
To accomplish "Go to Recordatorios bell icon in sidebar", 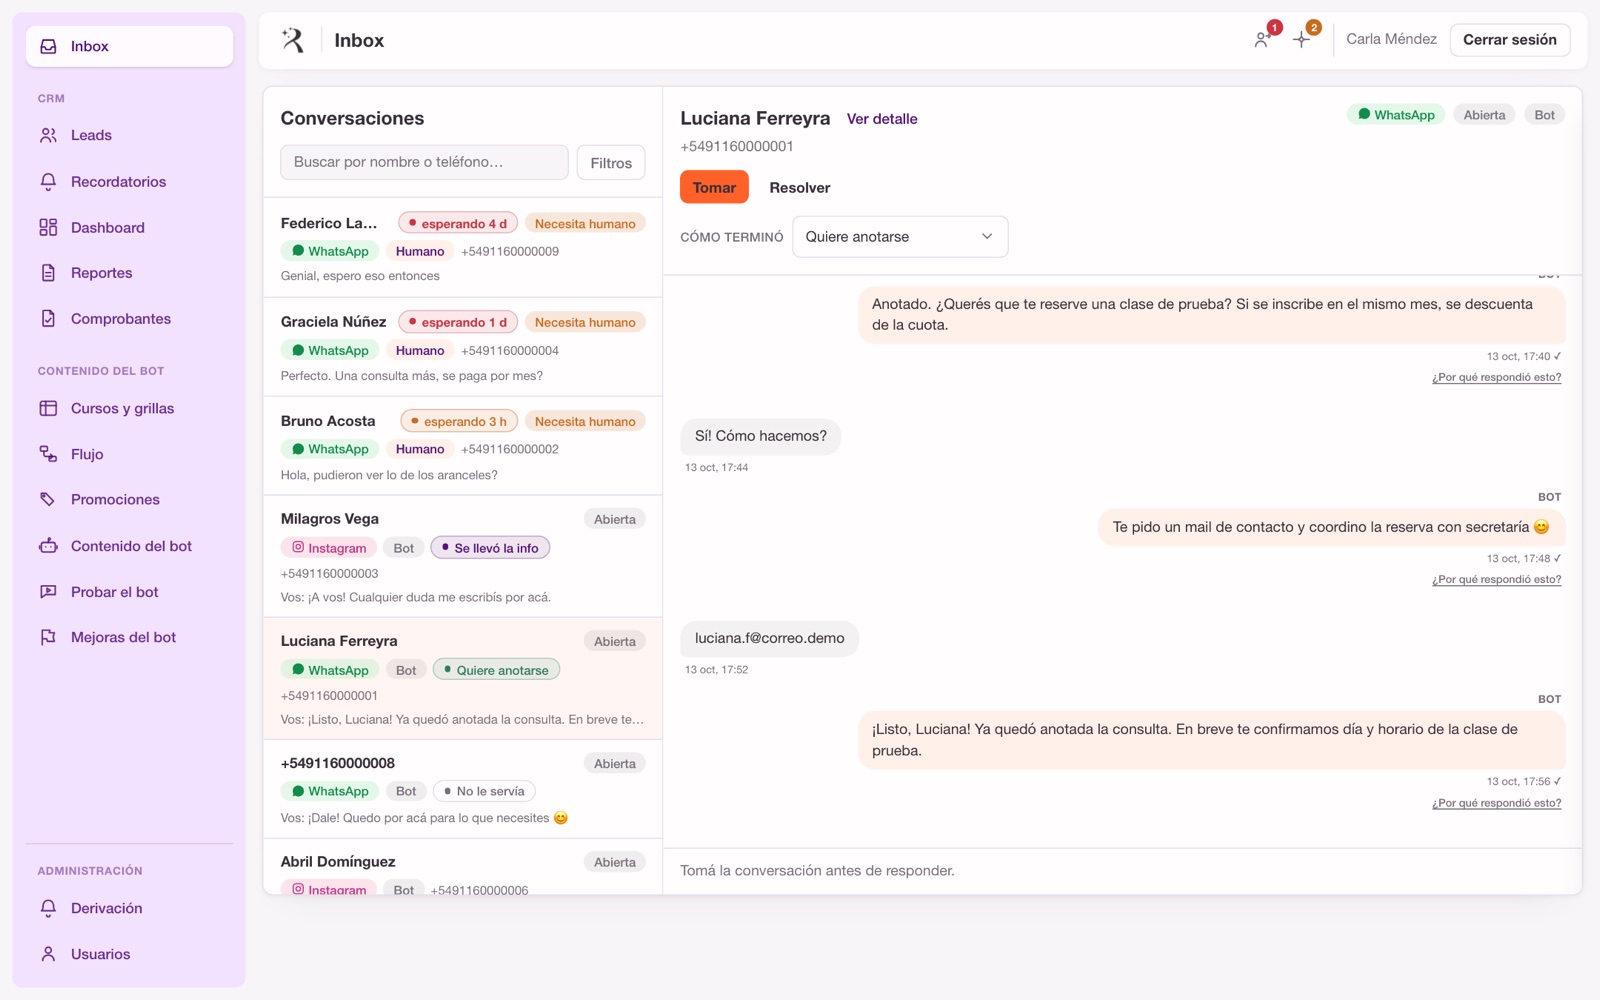I will (48, 182).
